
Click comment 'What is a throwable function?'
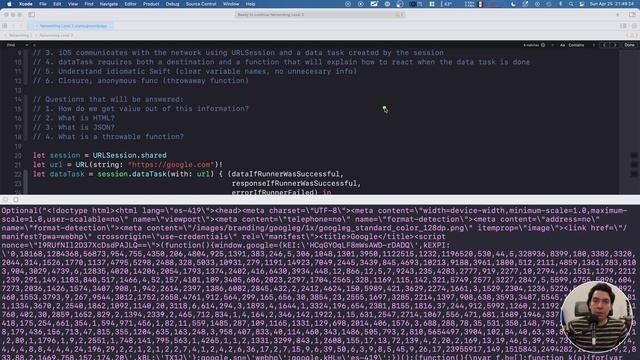tap(108, 137)
